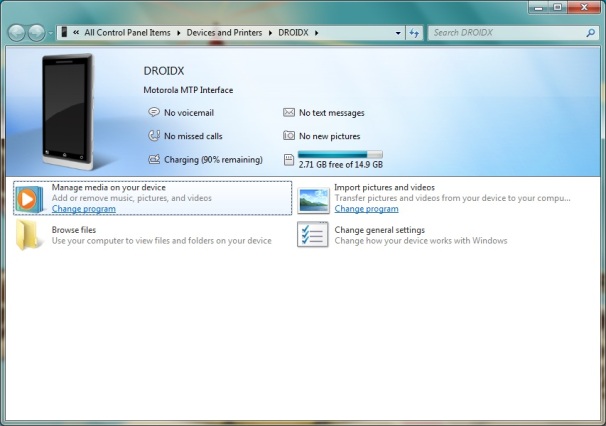The height and width of the screenshot is (426, 606).
Task: Click the No text messages label
Action: tap(332, 113)
